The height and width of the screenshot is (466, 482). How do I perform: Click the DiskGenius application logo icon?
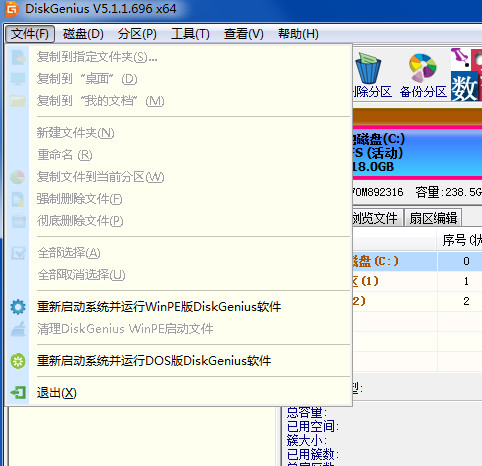(12, 8)
